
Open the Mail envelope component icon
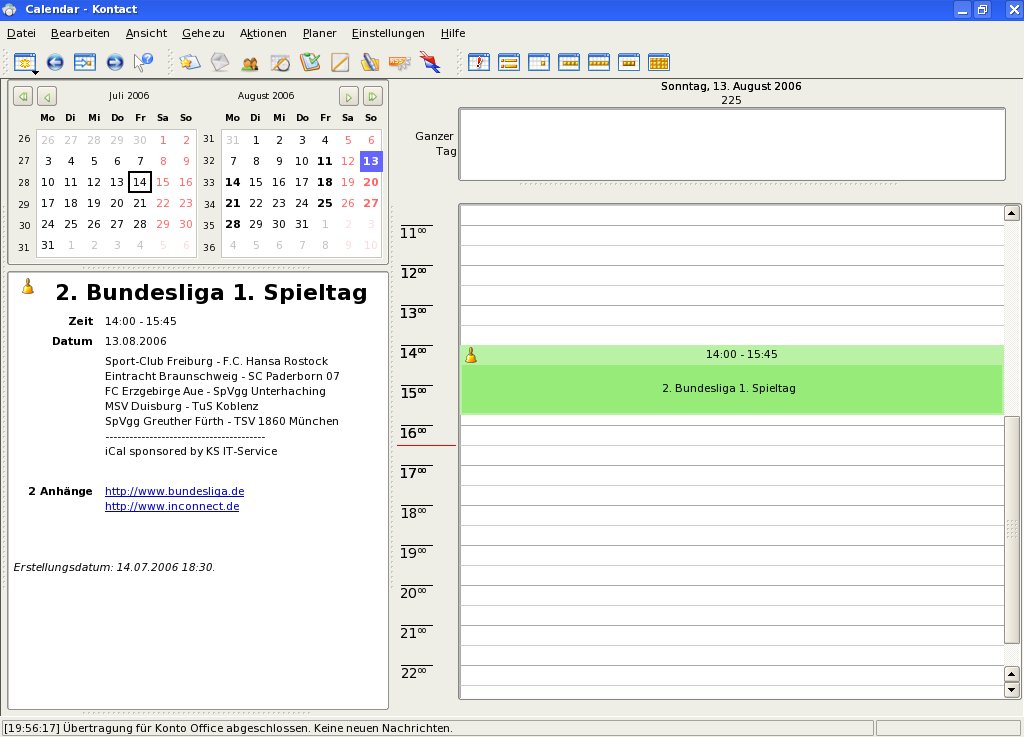click(x=220, y=63)
